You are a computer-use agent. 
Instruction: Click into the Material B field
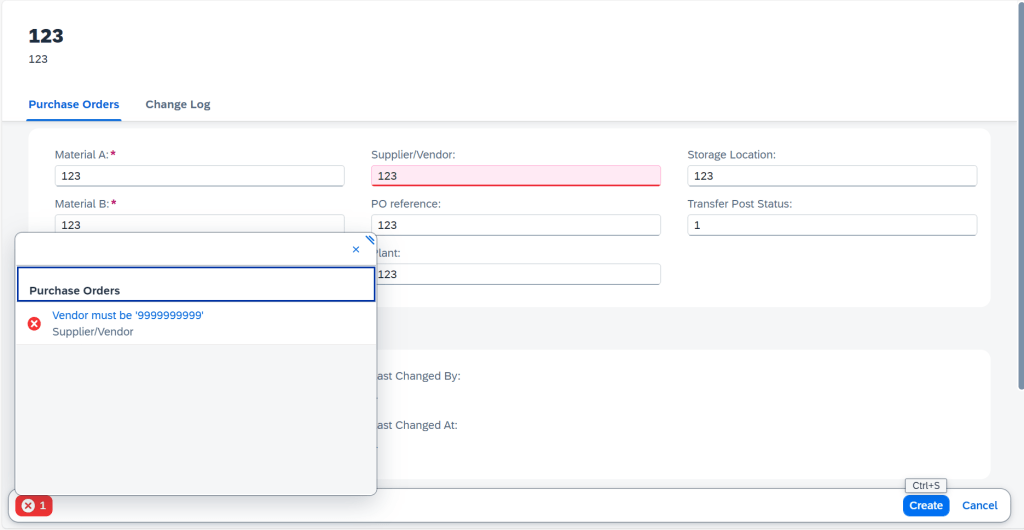point(199,224)
